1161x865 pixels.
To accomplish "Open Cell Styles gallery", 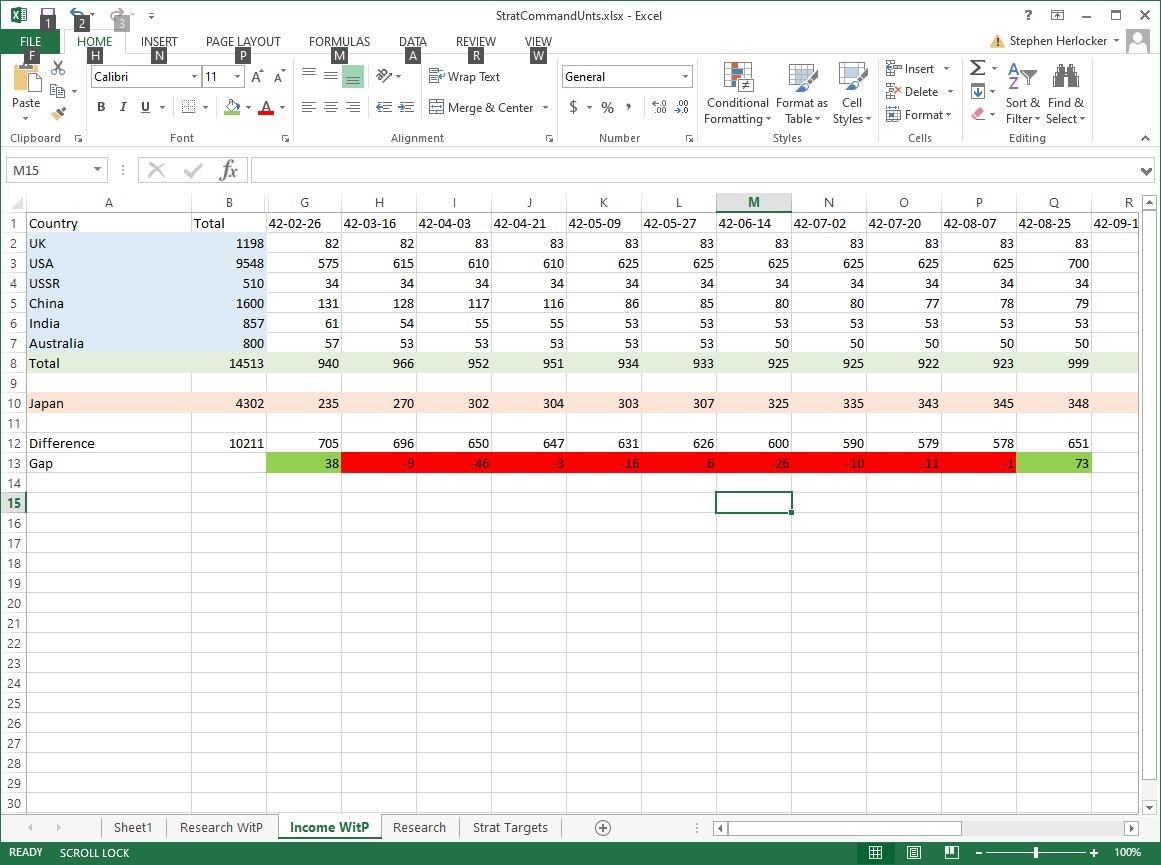I will coord(851,93).
